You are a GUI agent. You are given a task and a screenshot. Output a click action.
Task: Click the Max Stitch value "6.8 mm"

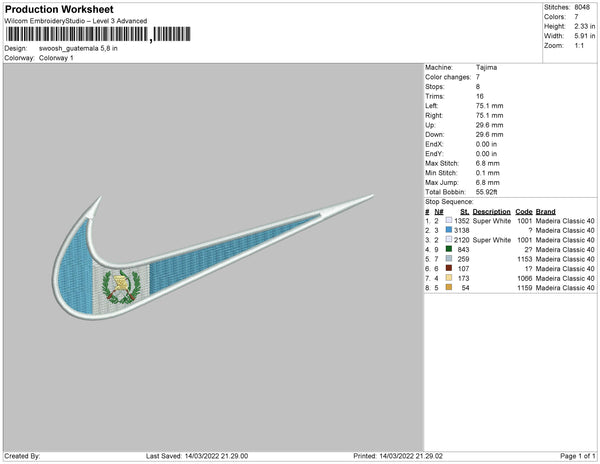coord(488,163)
